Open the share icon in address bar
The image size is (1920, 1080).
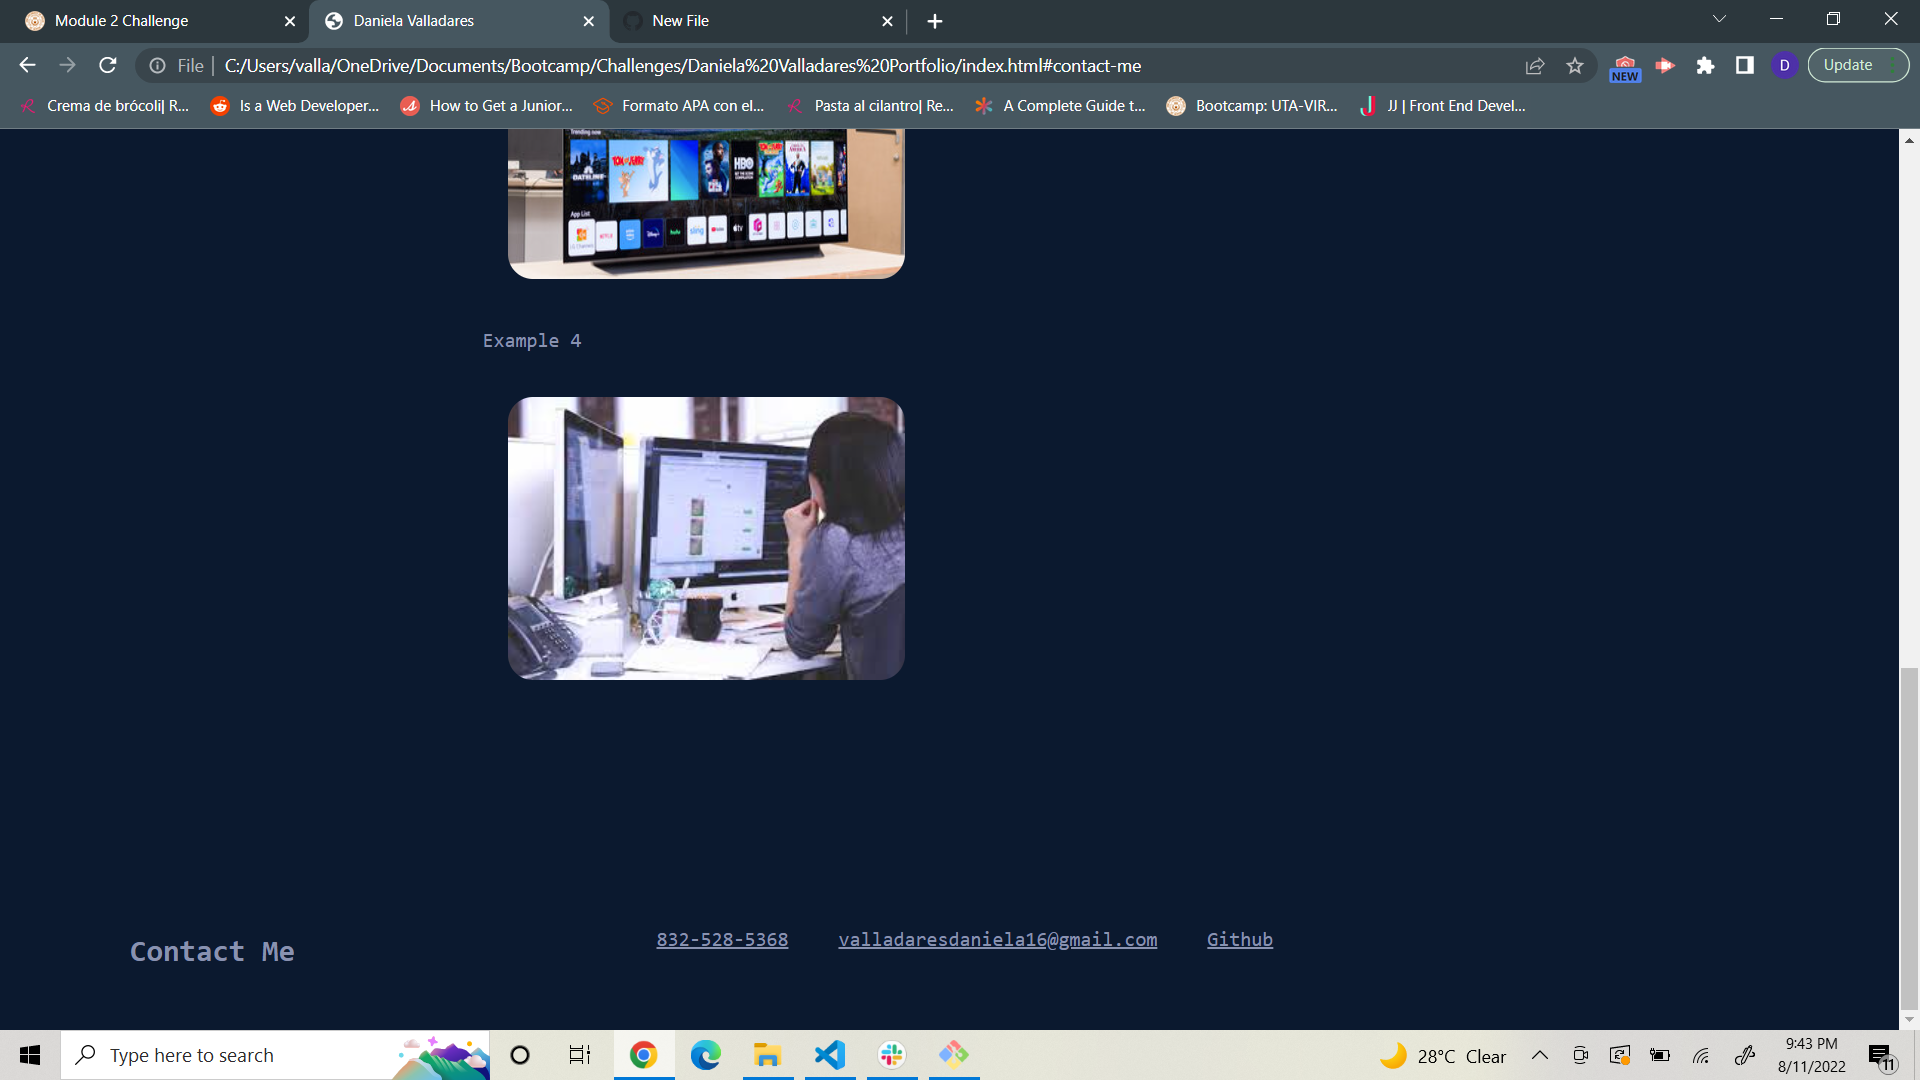(1535, 65)
